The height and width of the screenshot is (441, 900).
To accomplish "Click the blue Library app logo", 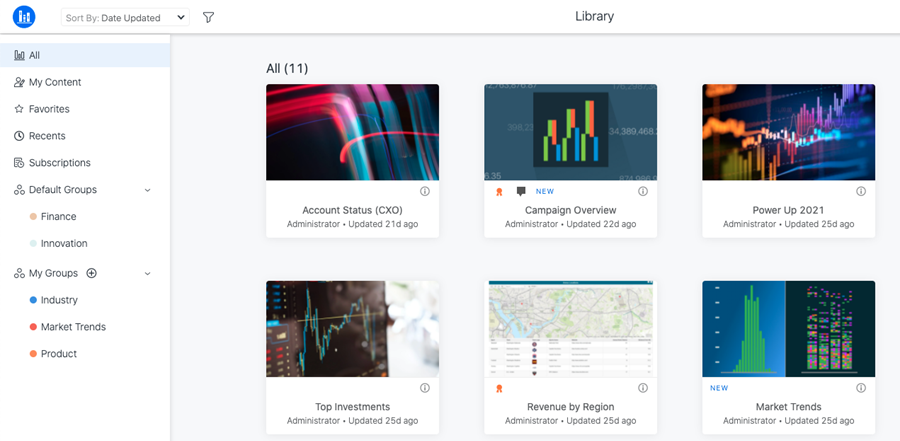I will click(24, 17).
